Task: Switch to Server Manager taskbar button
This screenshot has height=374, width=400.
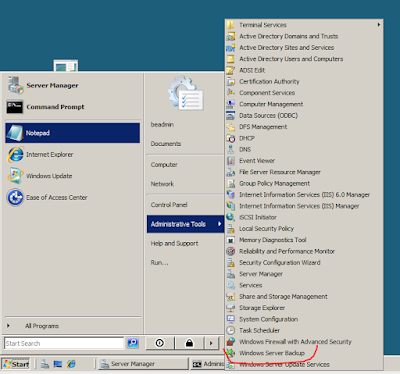Action: (x=143, y=364)
